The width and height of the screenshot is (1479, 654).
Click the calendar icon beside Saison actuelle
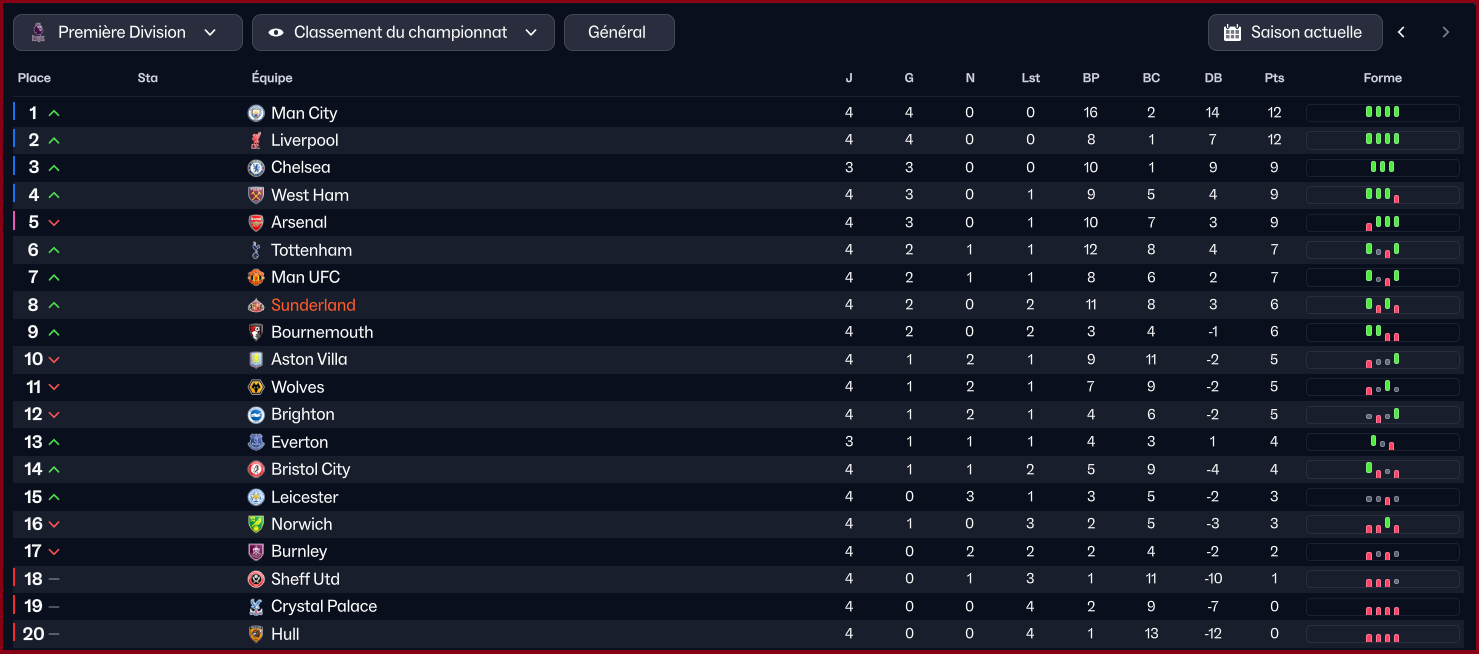click(1232, 32)
